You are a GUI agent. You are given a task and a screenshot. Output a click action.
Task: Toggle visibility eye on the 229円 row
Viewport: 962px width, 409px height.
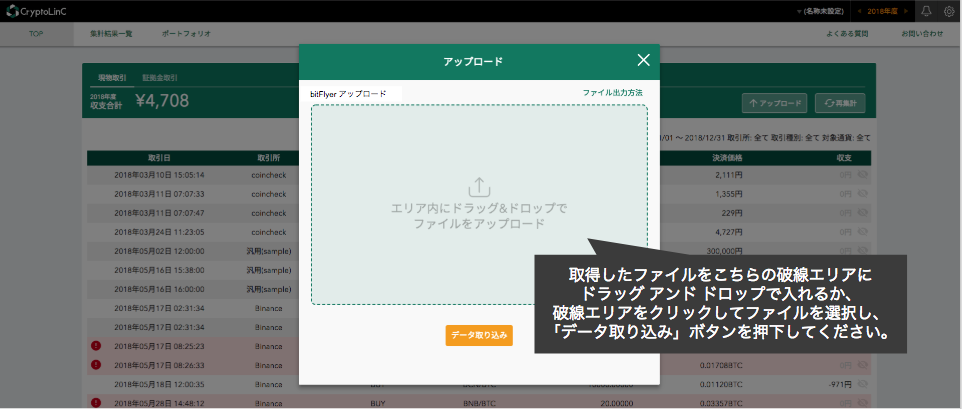[x=863, y=213]
